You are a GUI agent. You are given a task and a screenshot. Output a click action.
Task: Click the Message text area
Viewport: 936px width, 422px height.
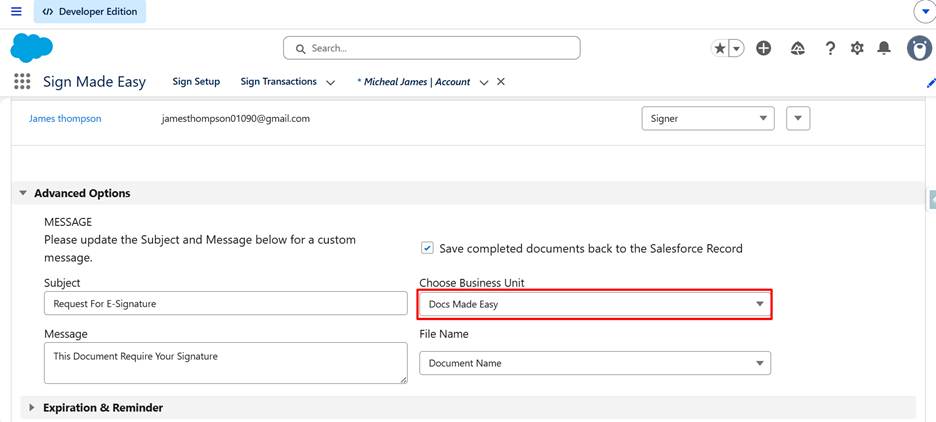pos(226,363)
